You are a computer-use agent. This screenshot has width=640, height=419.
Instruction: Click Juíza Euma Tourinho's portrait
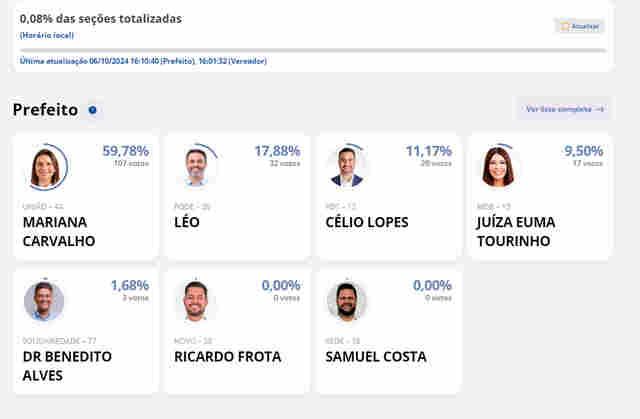498,167
